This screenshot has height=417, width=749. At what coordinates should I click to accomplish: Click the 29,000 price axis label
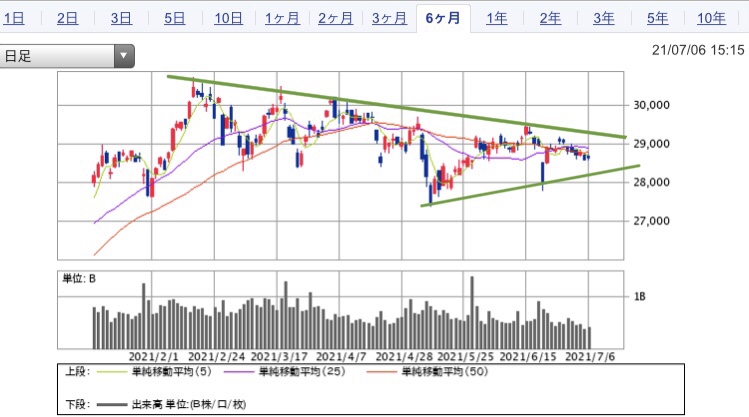click(x=652, y=144)
